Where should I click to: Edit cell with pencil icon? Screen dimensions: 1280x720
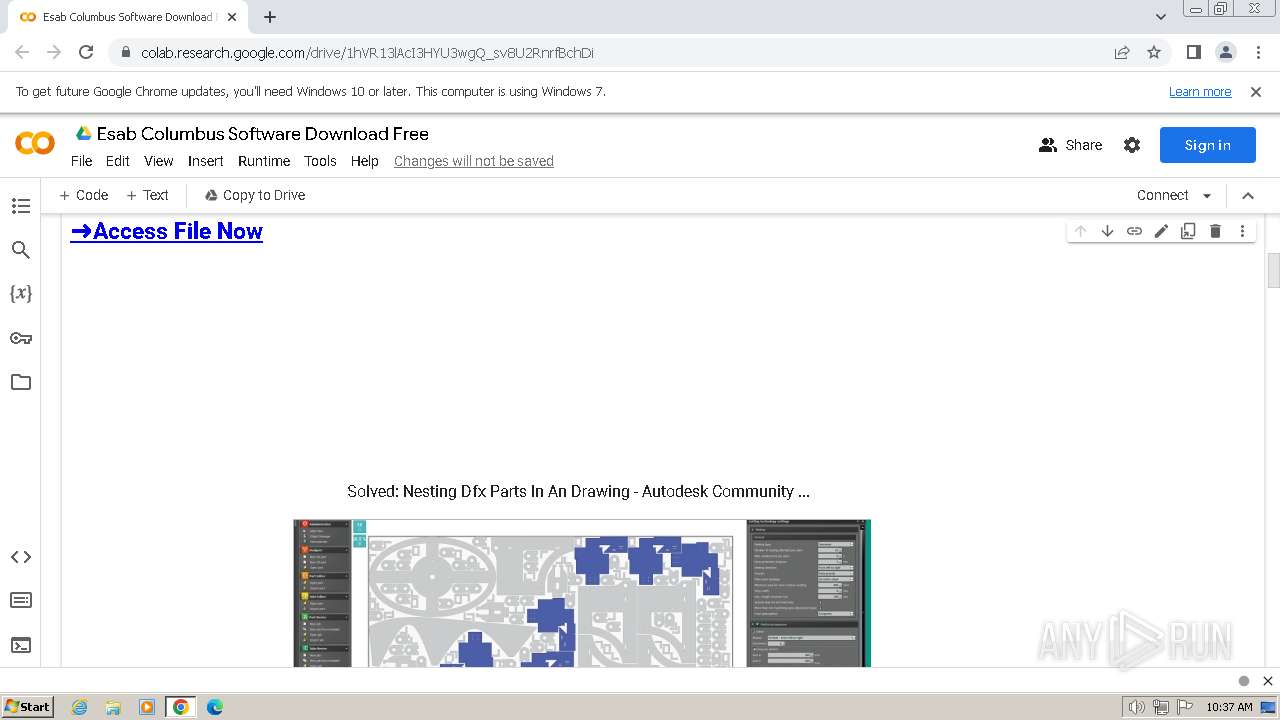pos(1161,231)
